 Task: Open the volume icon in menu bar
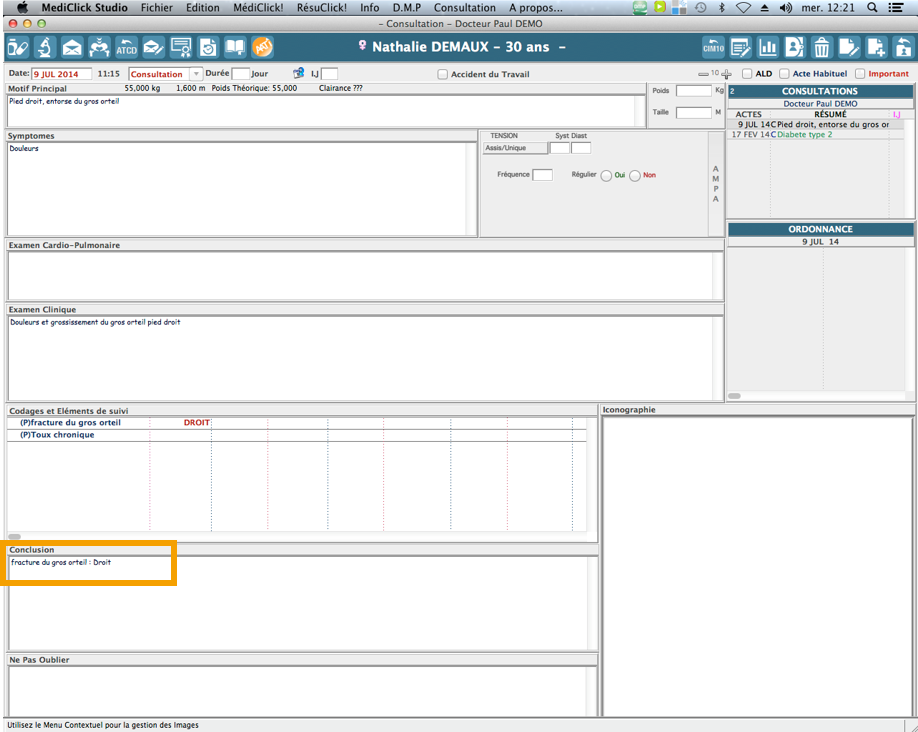click(786, 8)
